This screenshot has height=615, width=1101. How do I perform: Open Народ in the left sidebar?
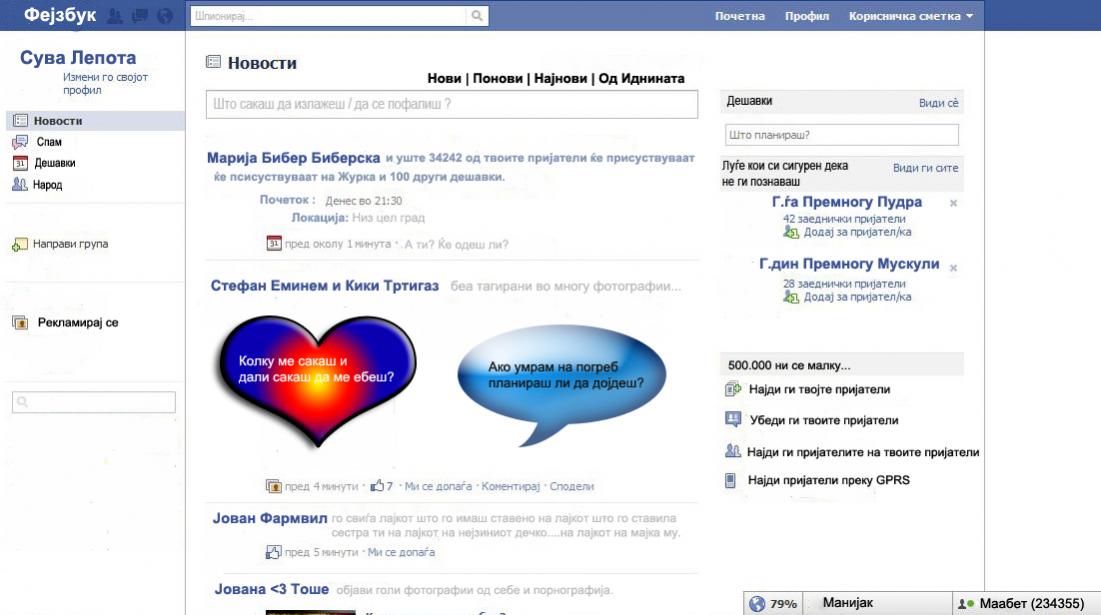[48, 185]
